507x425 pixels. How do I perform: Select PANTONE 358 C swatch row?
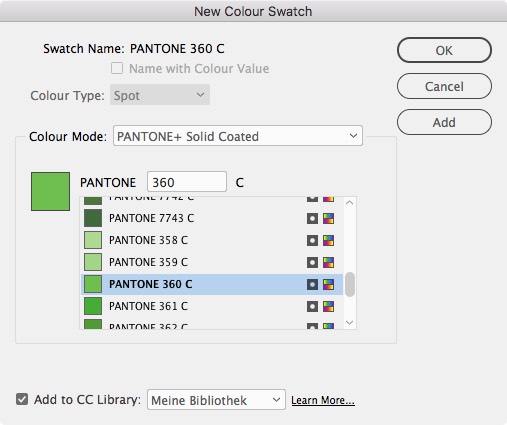tap(212, 240)
